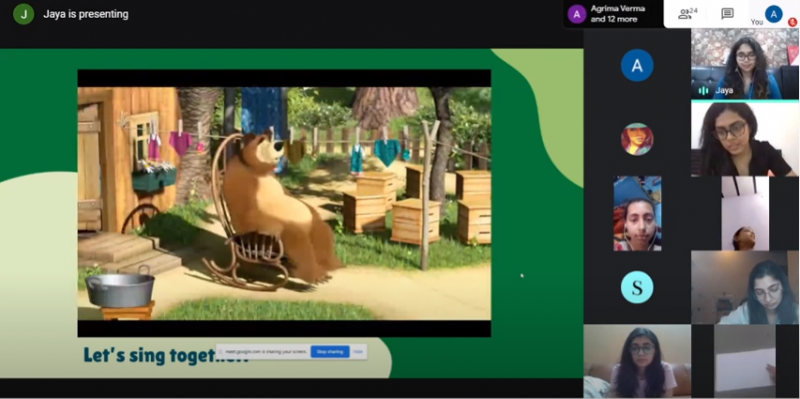The height and width of the screenshot is (399, 800).
Task: Select bottom tile of girl with glasses
Action: pyautogui.click(x=637, y=361)
